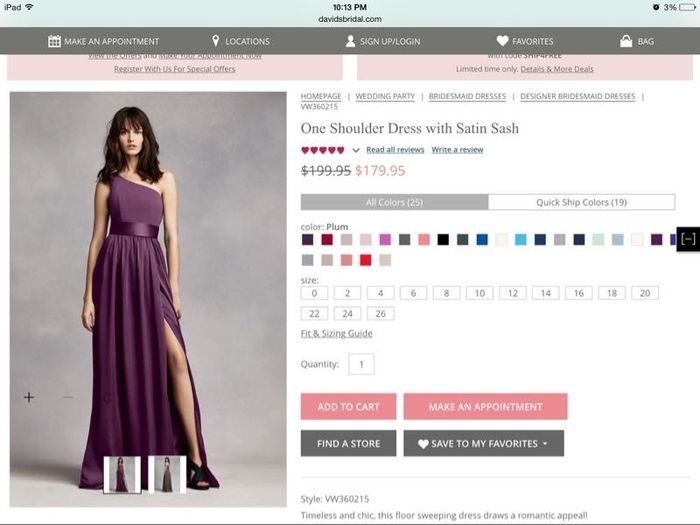This screenshot has width=700, height=525.
Task: Zoom out dress image with minus icon
Action: tap(67, 397)
